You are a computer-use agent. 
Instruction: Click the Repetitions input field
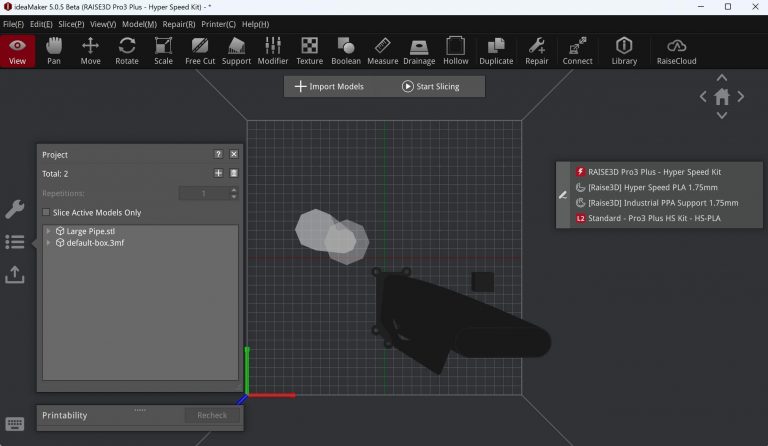pyautogui.click(x=204, y=193)
